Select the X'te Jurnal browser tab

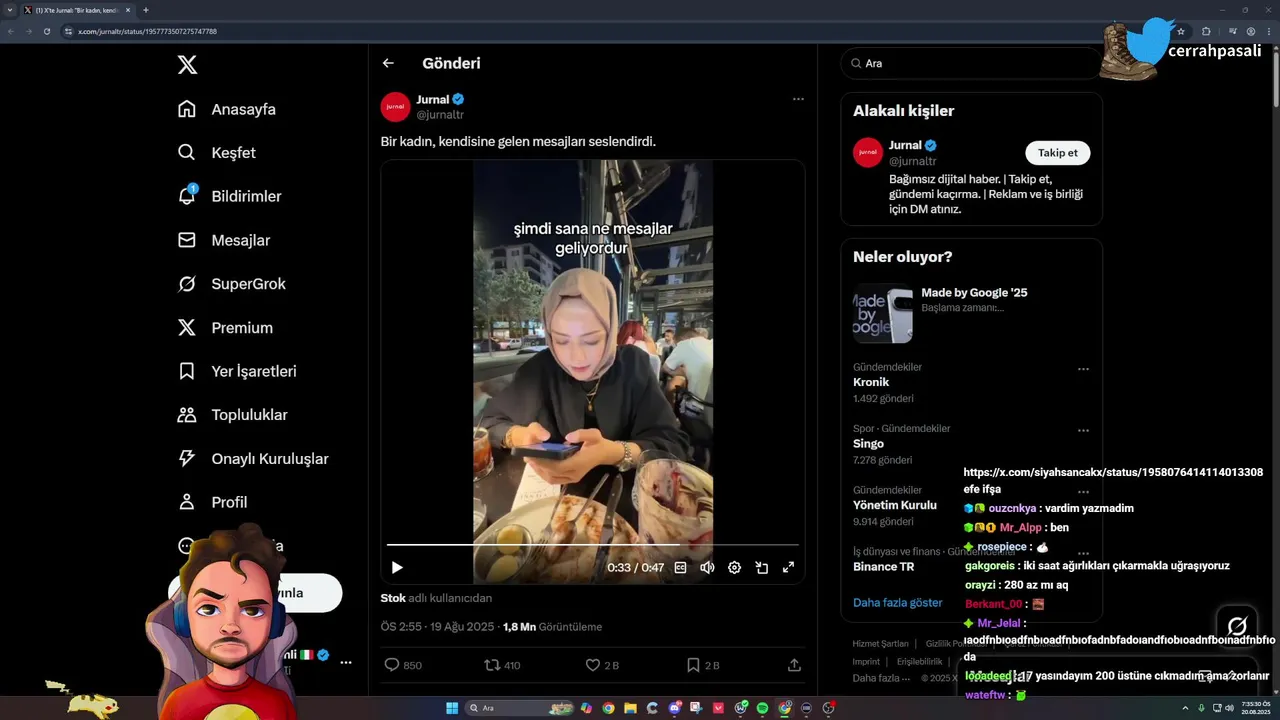(77, 10)
